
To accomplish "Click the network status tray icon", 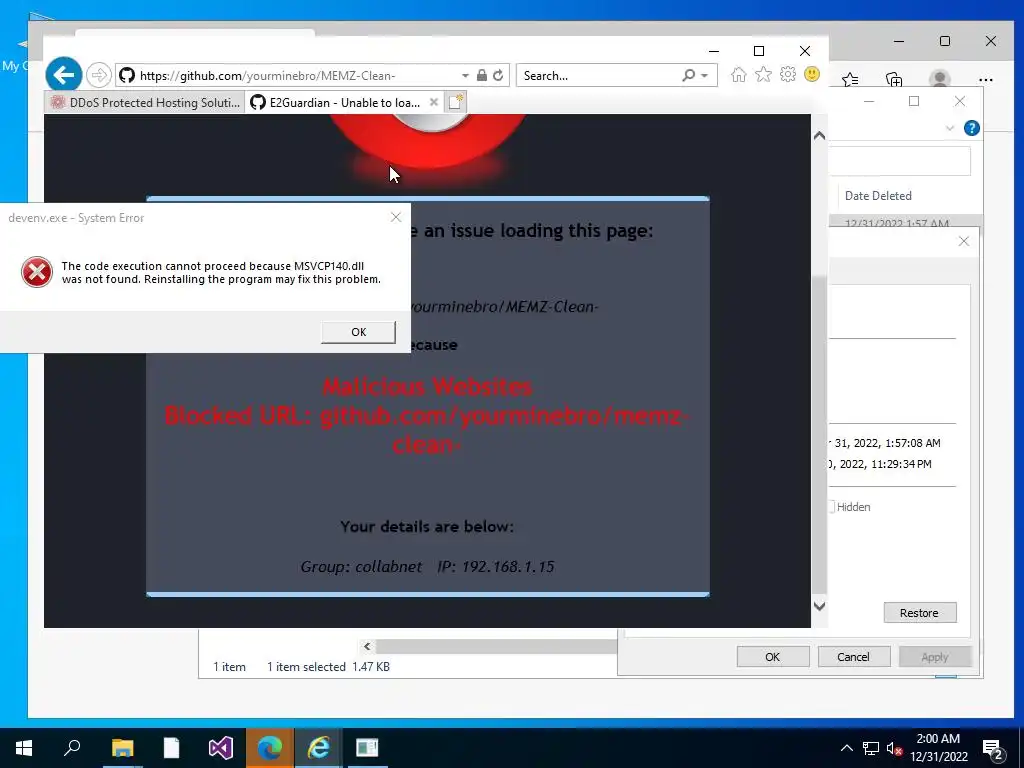I will [871, 748].
